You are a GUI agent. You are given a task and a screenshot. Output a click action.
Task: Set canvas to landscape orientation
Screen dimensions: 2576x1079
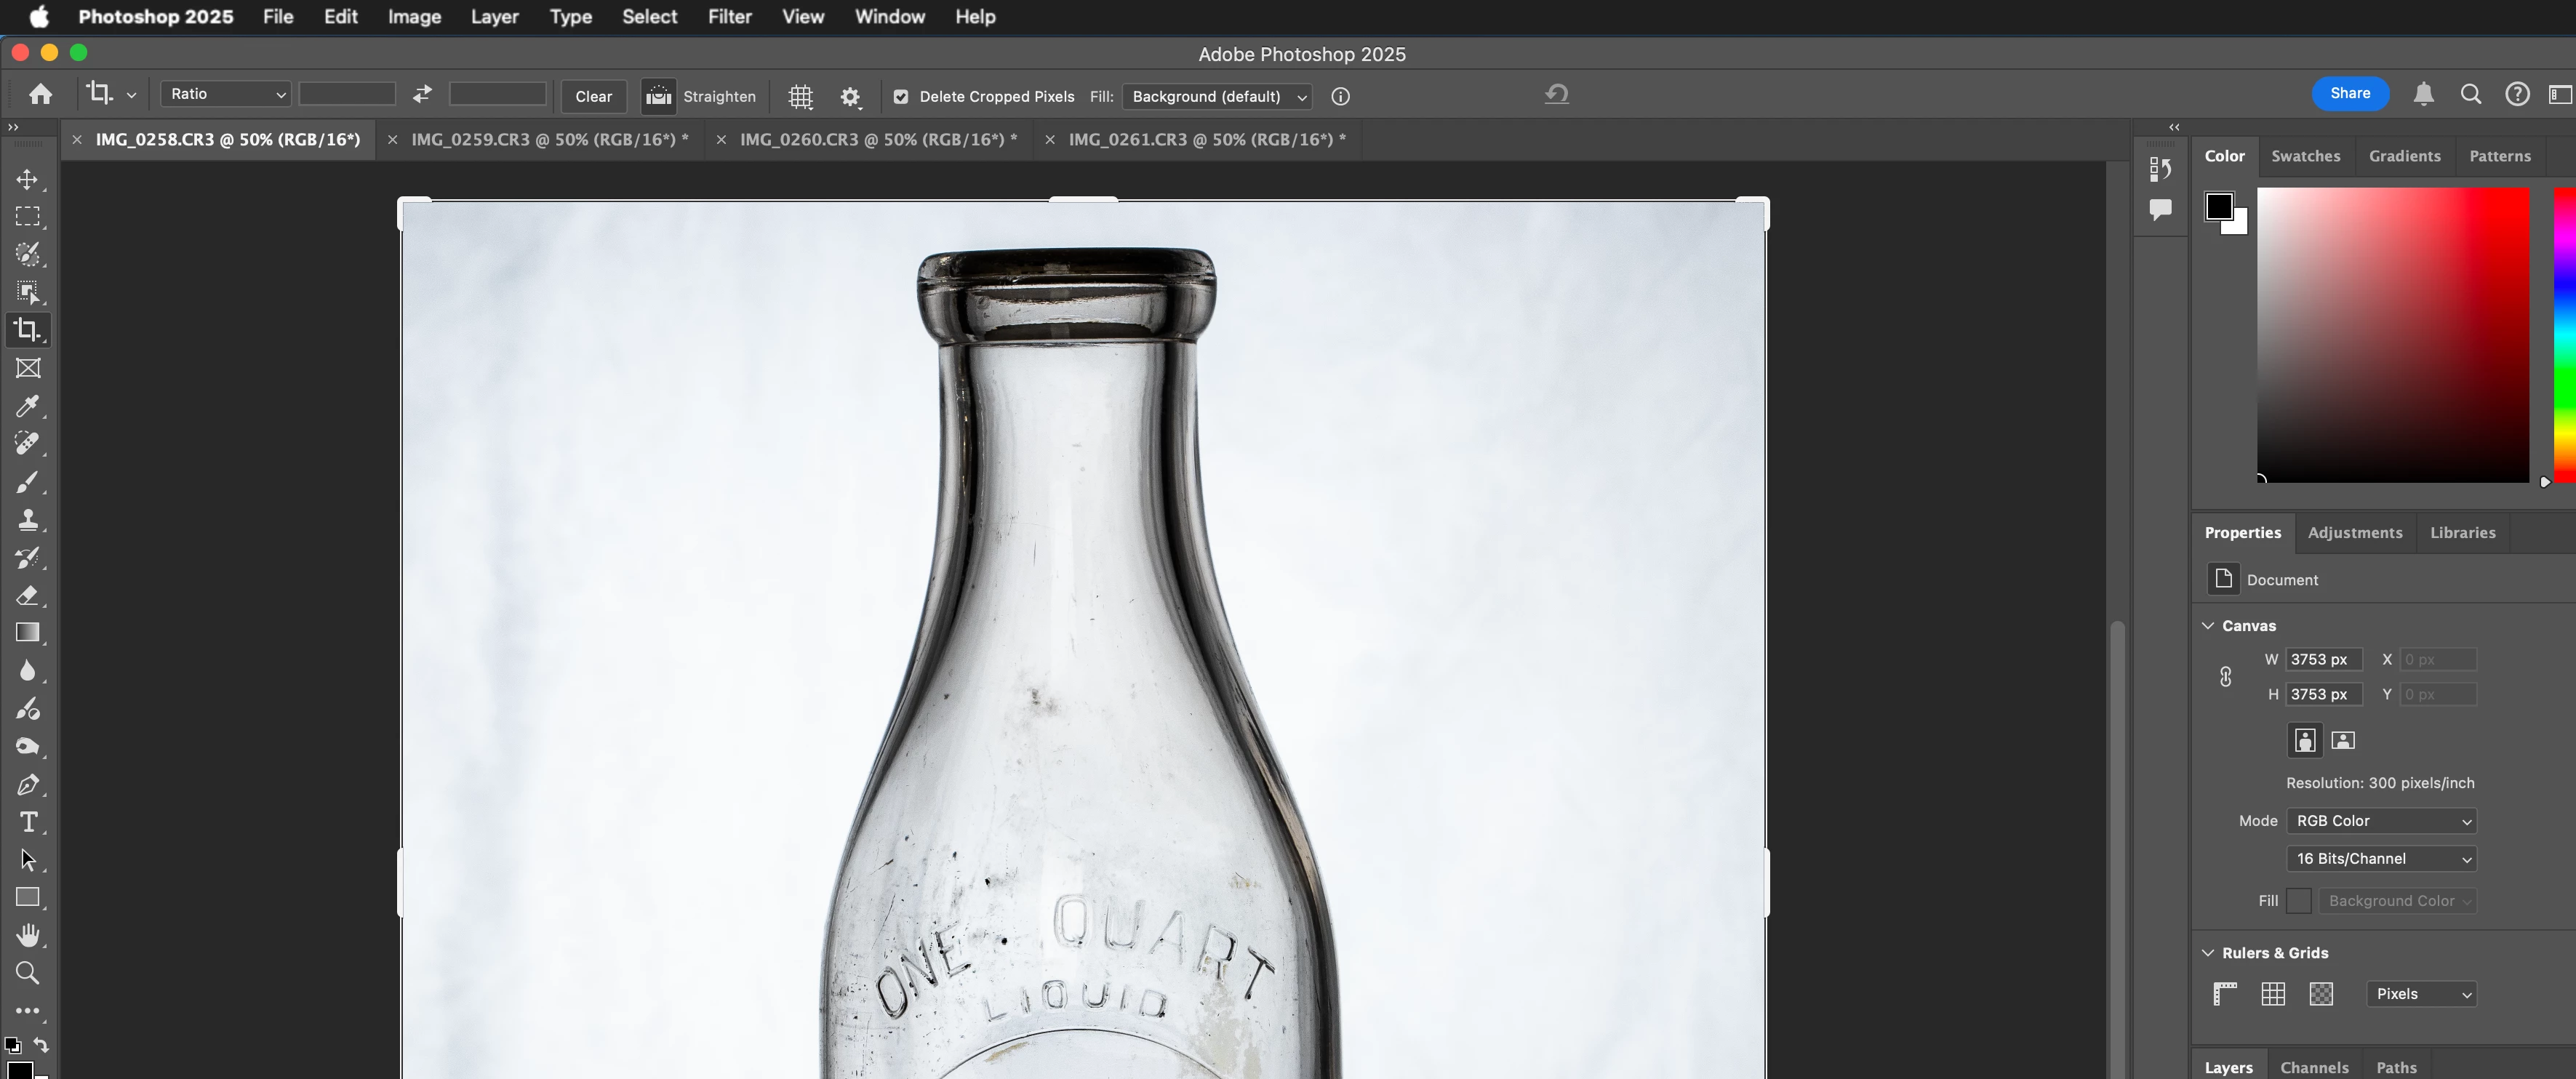(2343, 740)
